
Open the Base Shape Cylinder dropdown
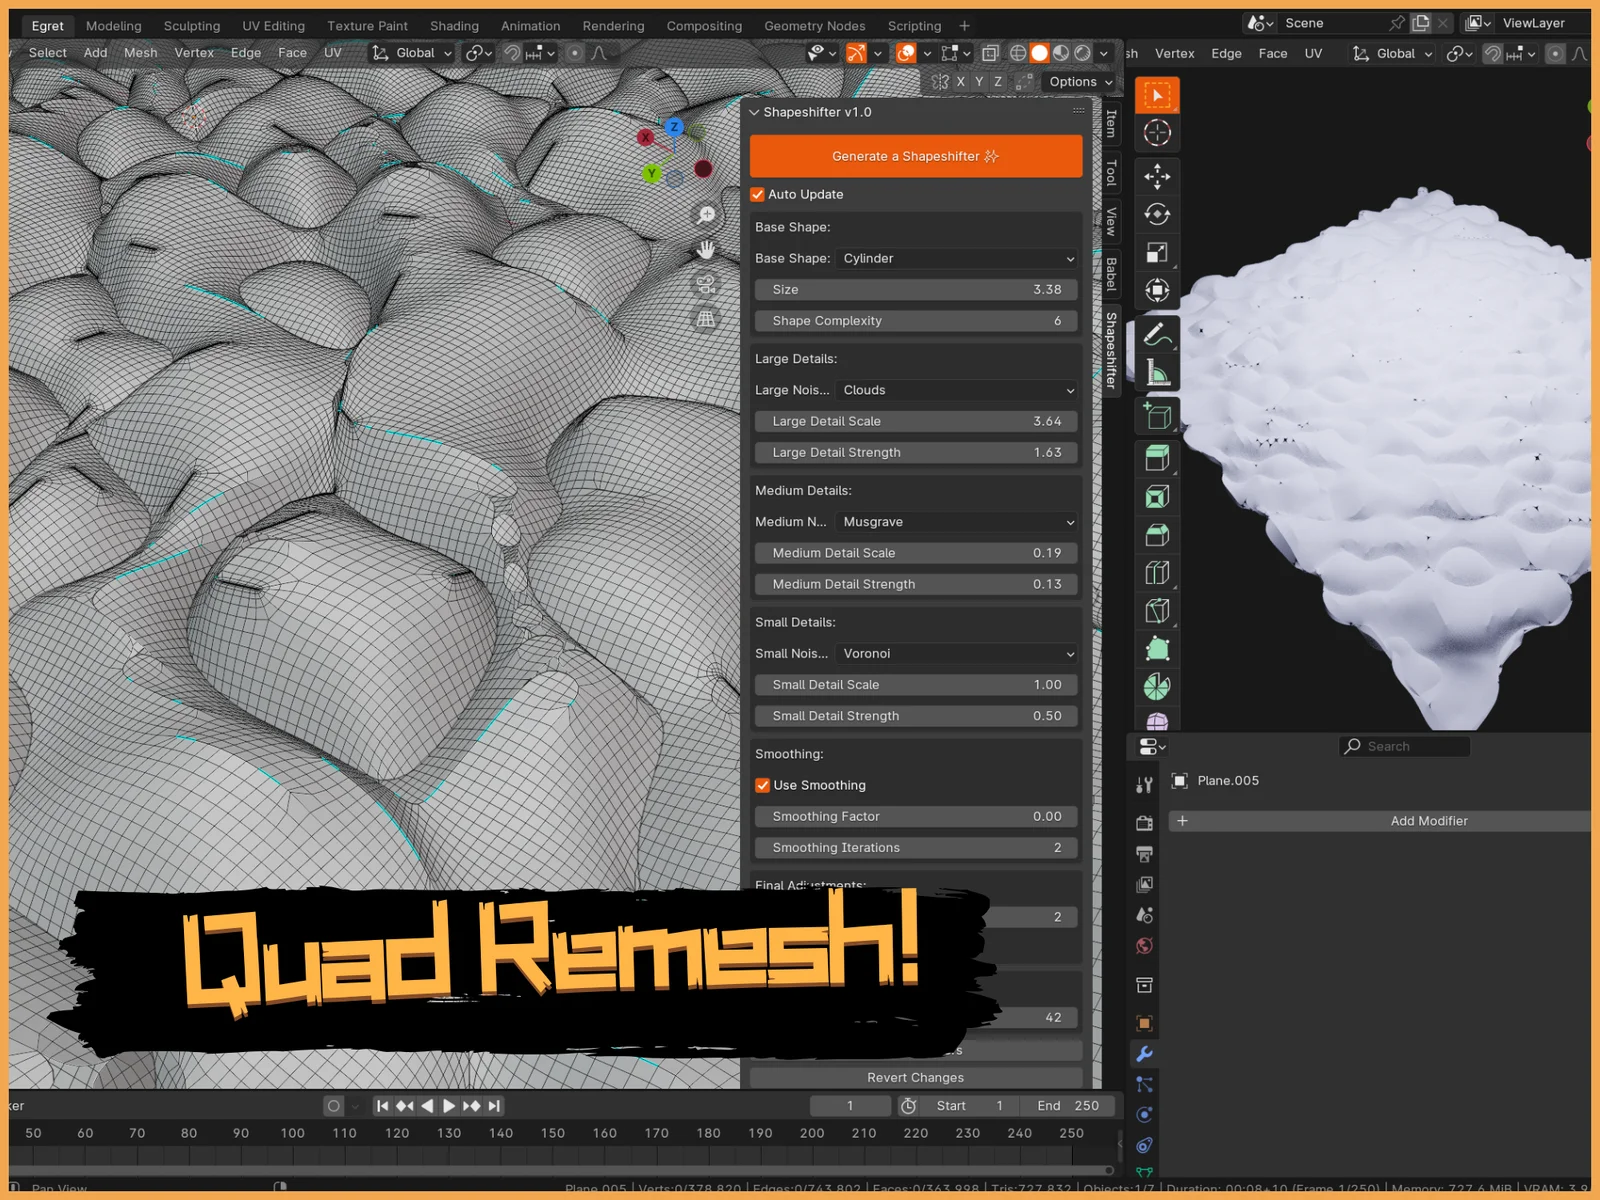tap(957, 258)
